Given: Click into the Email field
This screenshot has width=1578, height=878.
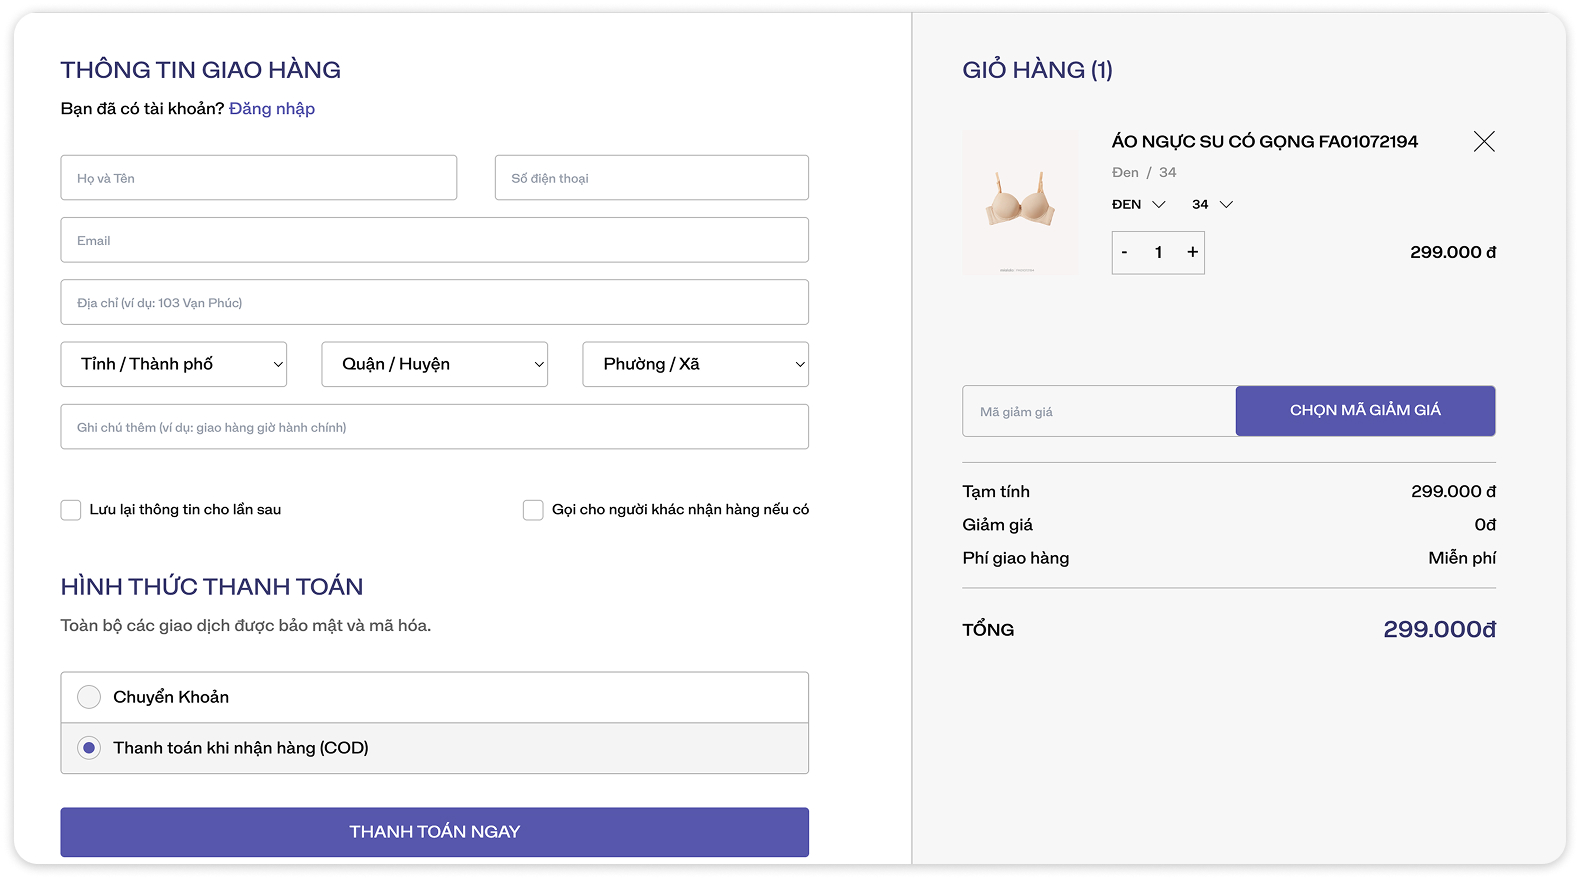Looking at the screenshot, I should [434, 241].
